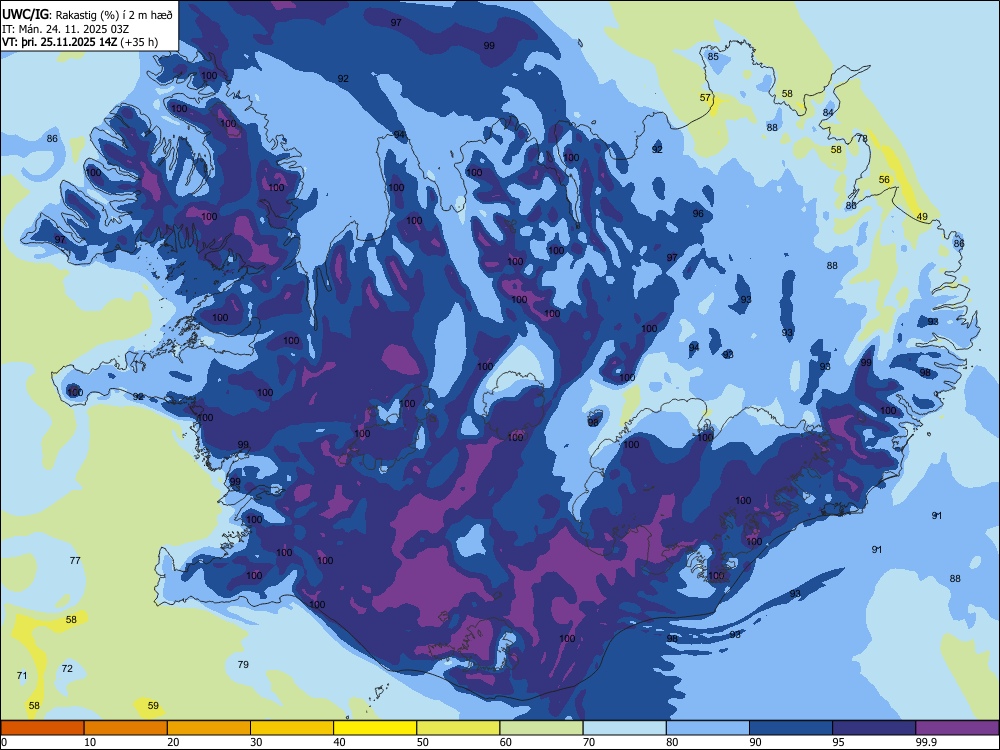Click the humidity value '96' on the map
This screenshot has height=750, width=1000.
698,214
